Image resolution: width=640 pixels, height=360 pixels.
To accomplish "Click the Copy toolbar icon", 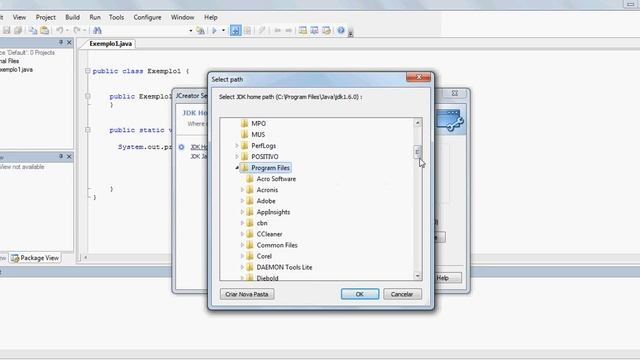I will coord(33,30).
